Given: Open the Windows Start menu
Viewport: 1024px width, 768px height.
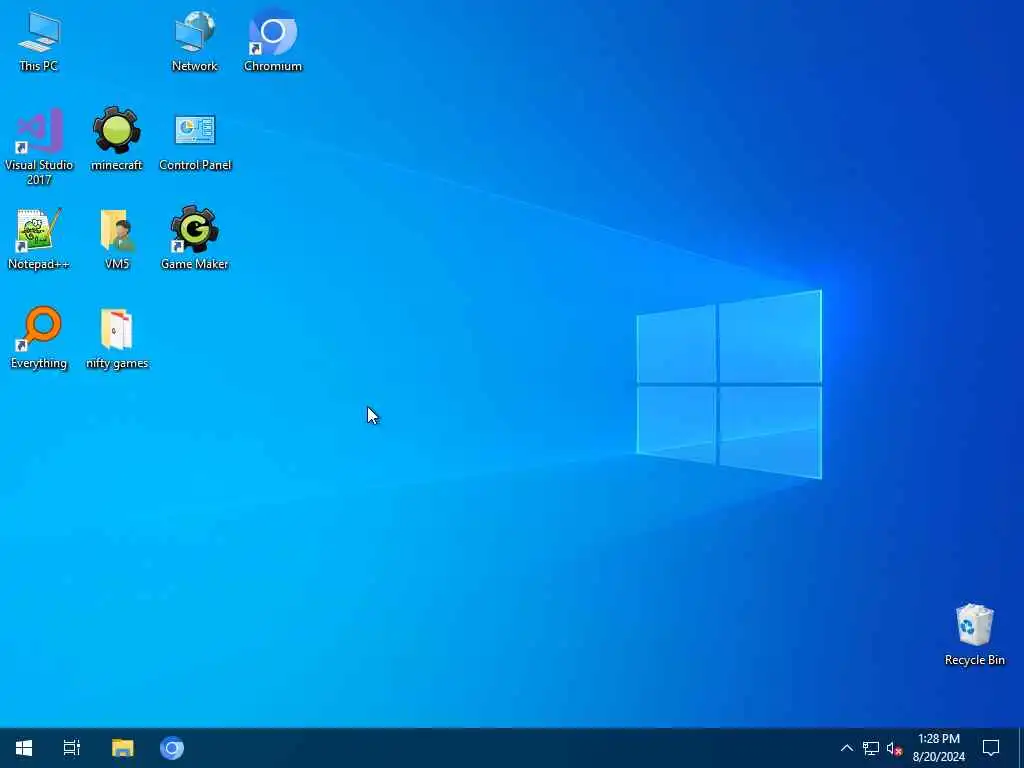Looking at the screenshot, I should coord(24,748).
